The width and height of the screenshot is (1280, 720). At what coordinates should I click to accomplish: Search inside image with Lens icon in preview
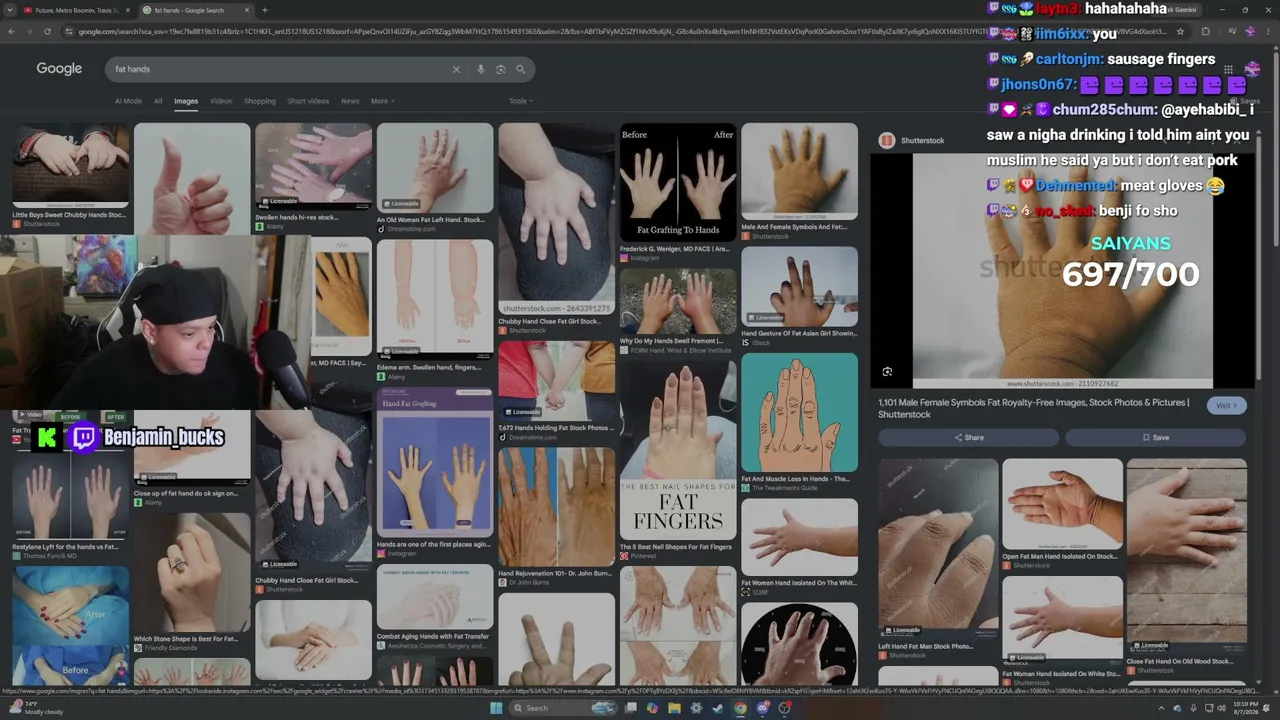click(887, 372)
